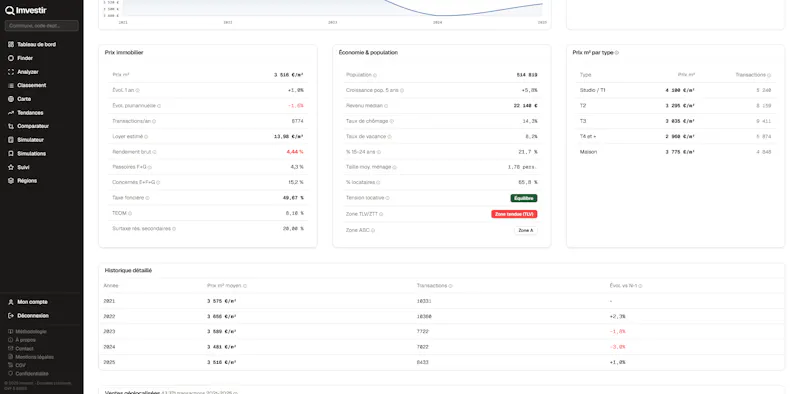The image size is (800, 394).
Task: Click the info icon beside TEOM
Action: click(x=130, y=213)
